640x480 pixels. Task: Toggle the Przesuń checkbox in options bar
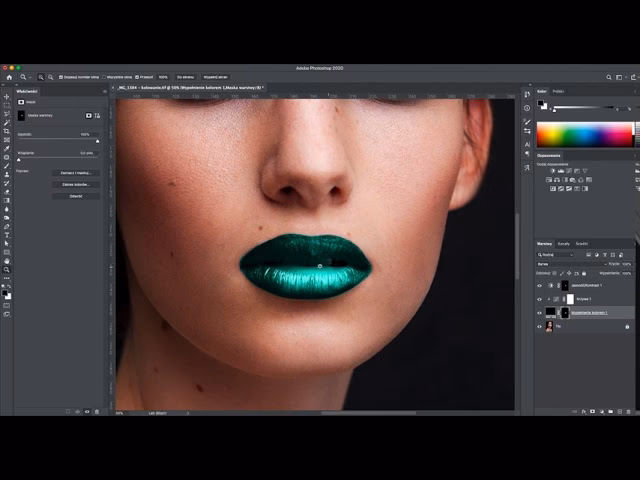pyautogui.click(x=135, y=77)
